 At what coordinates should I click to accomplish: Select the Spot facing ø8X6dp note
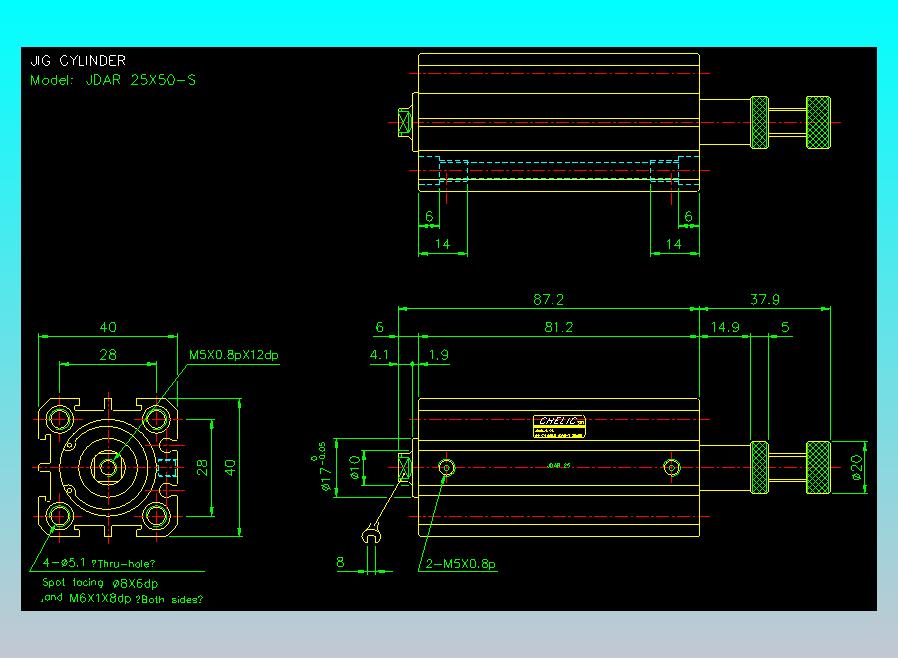[x=100, y=584]
